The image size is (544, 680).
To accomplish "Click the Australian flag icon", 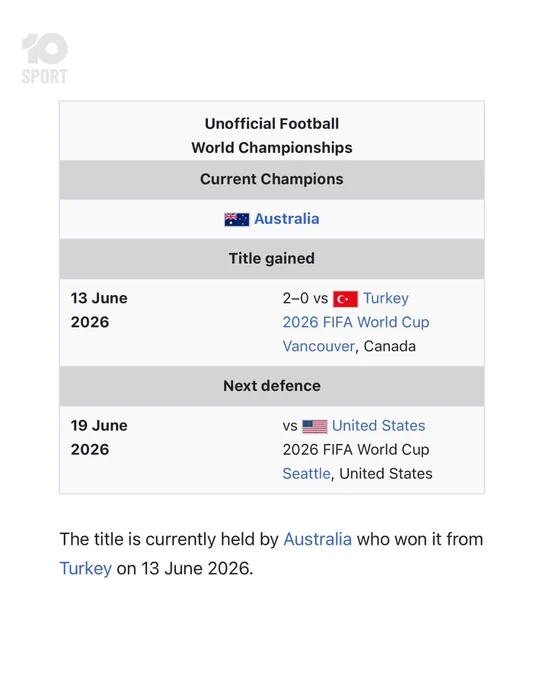I will pos(236,219).
